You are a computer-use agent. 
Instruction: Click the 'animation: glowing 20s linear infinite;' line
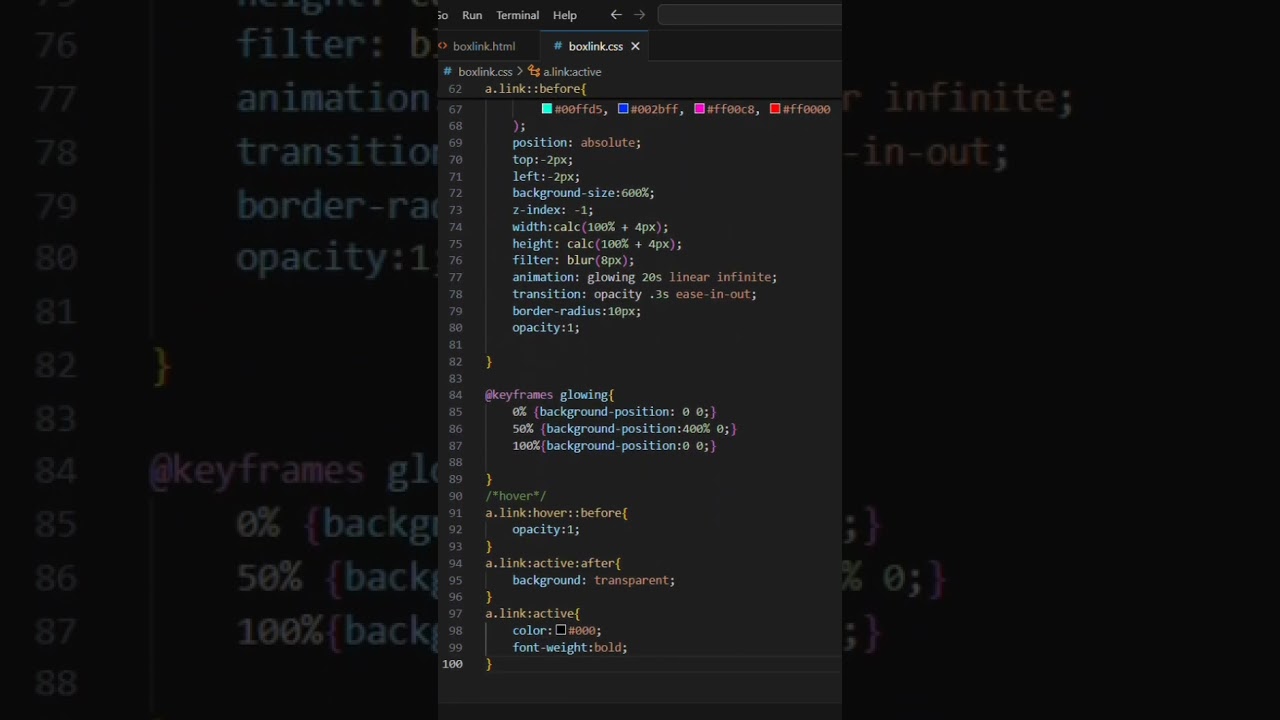645,277
